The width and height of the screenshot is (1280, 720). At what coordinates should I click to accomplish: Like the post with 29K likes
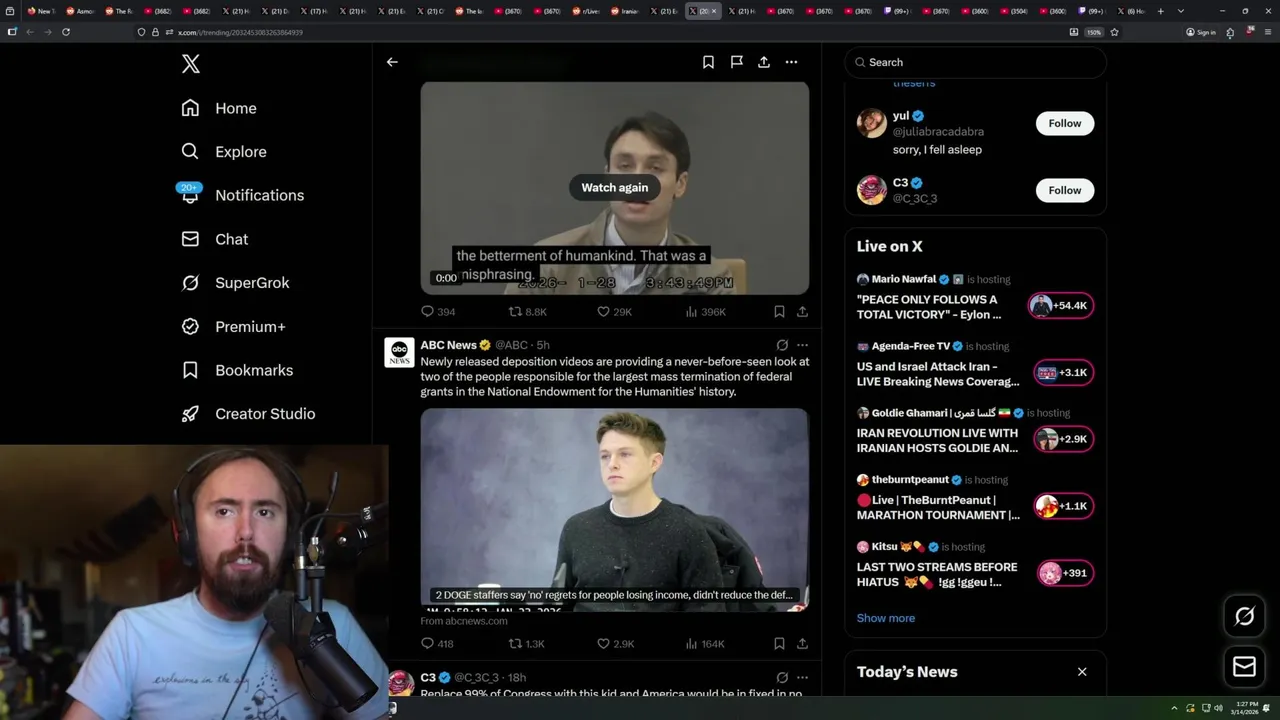[614, 312]
